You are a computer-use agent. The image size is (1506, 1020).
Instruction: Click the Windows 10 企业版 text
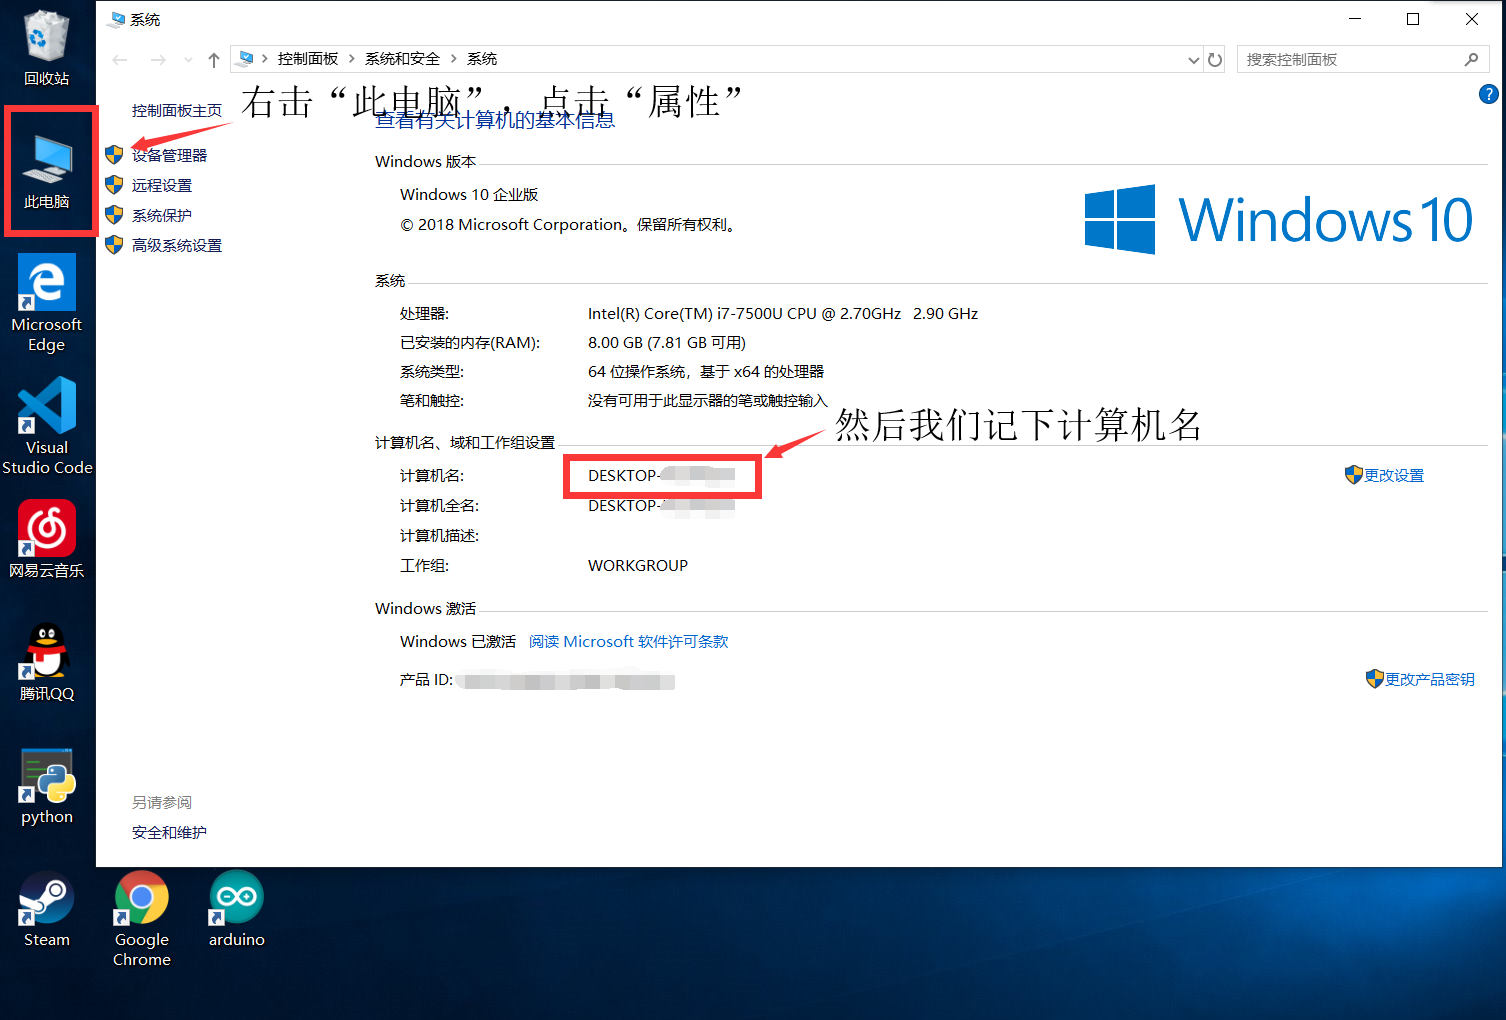click(469, 194)
